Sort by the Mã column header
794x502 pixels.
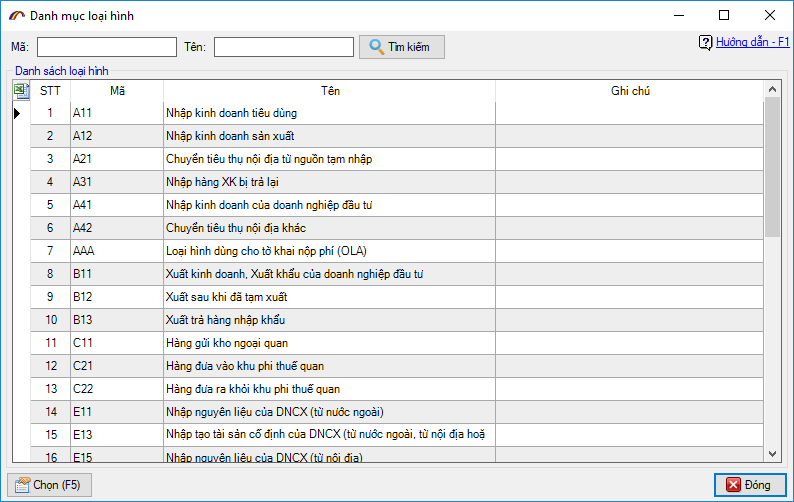click(116, 91)
